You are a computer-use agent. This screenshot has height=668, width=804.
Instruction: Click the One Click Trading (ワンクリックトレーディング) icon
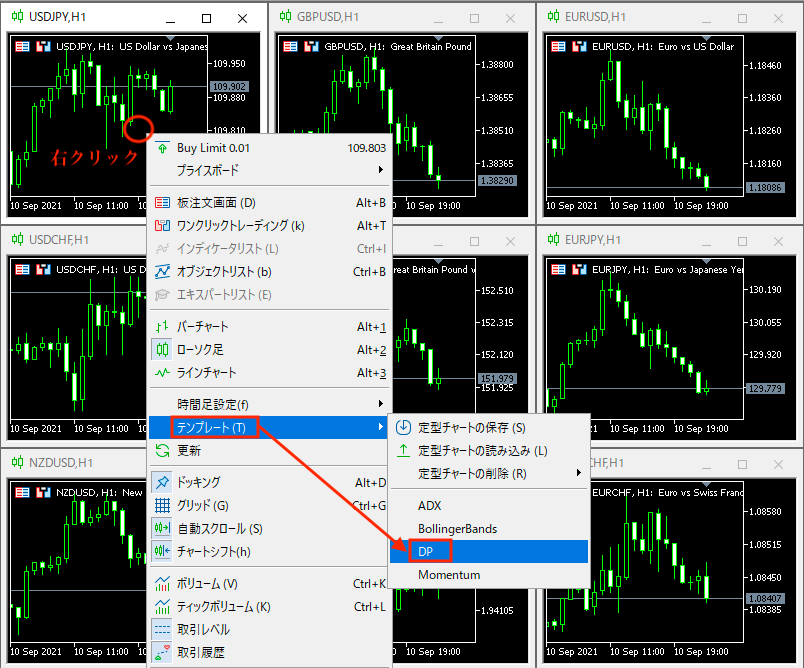162,226
